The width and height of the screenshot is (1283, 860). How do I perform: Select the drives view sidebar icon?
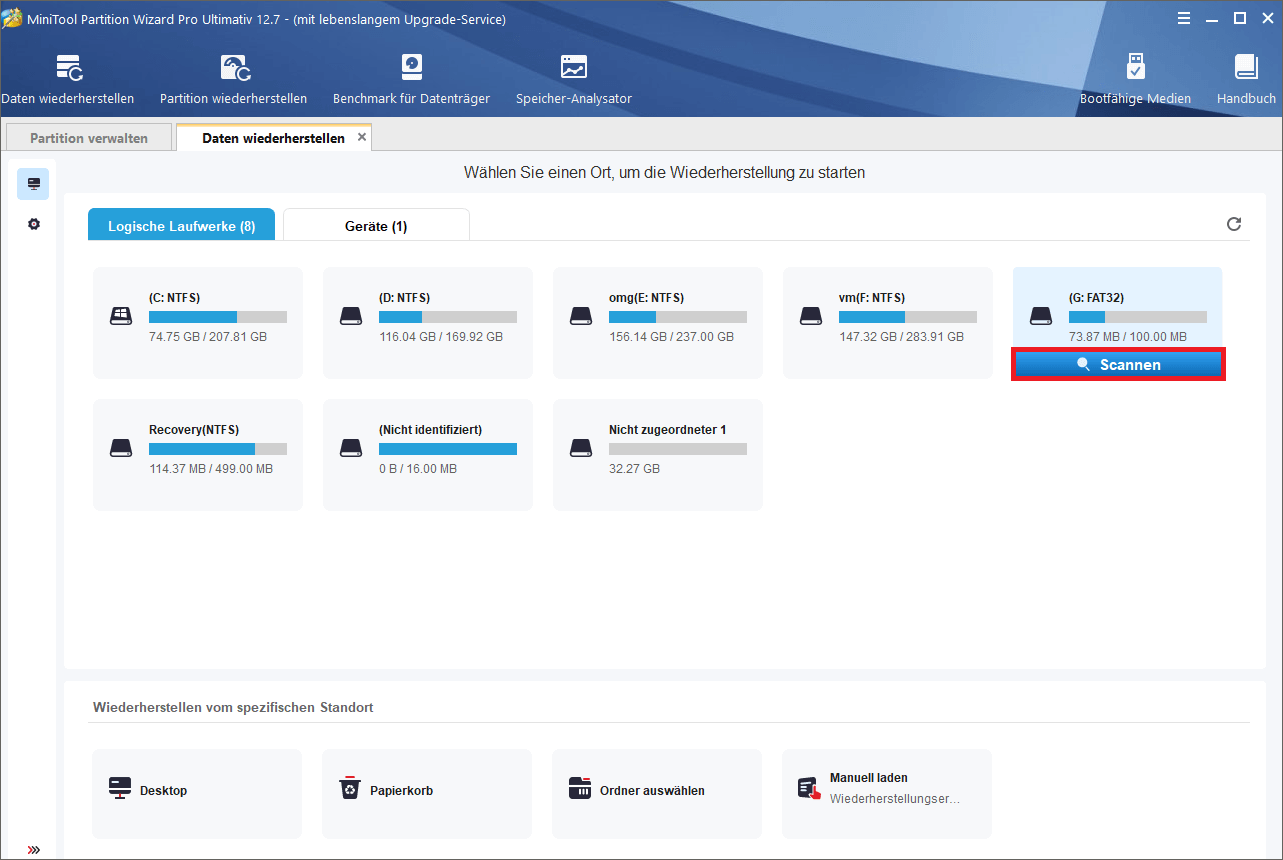click(34, 184)
